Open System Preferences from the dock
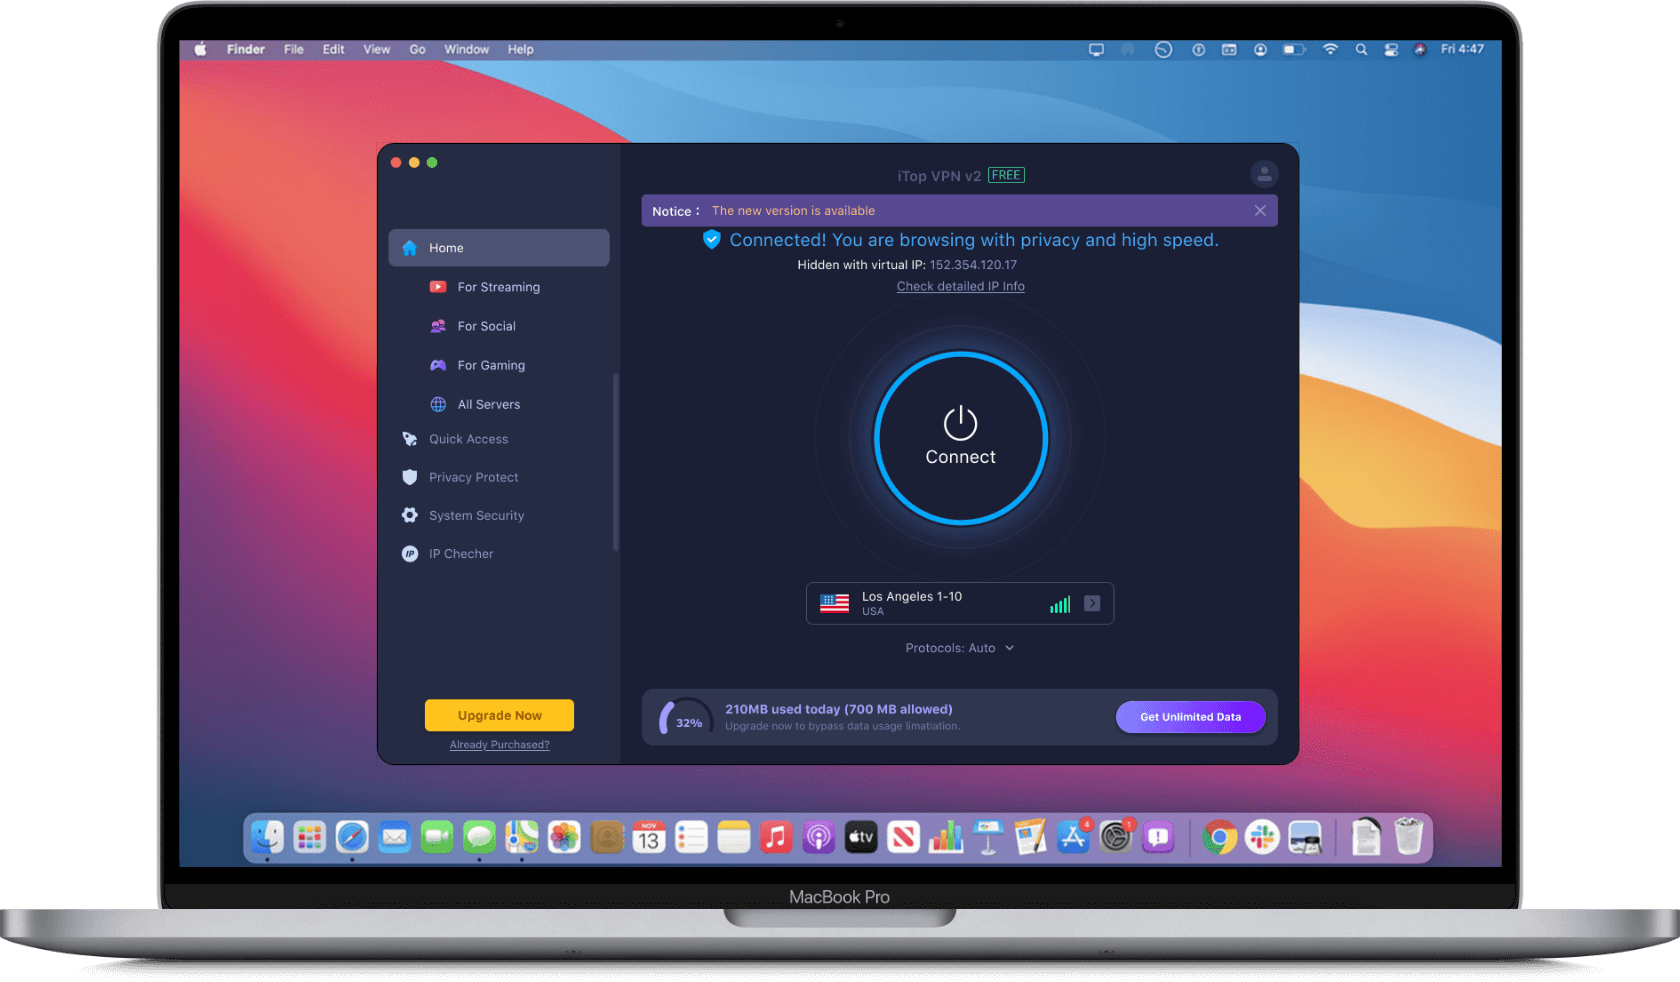Image resolution: width=1680 pixels, height=982 pixels. 1115,837
